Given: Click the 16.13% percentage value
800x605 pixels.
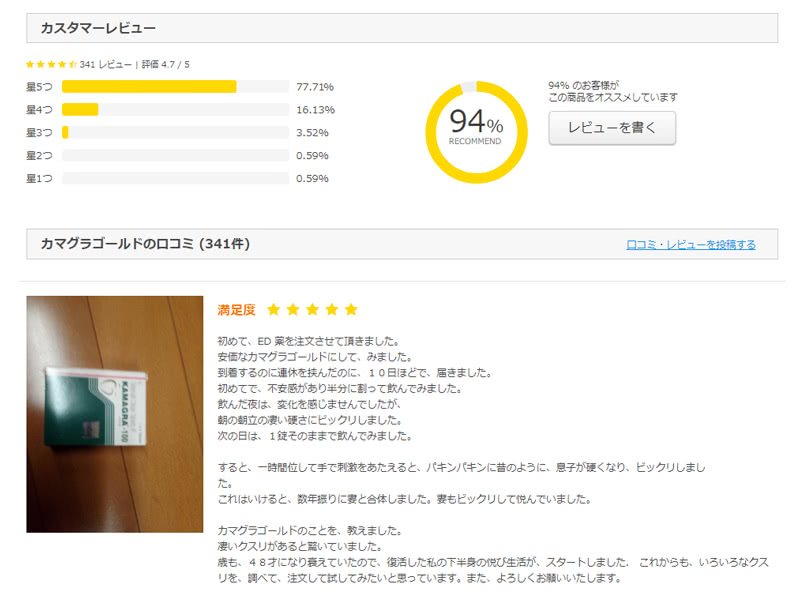Looking at the screenshot, I should (x=315, y=110).
